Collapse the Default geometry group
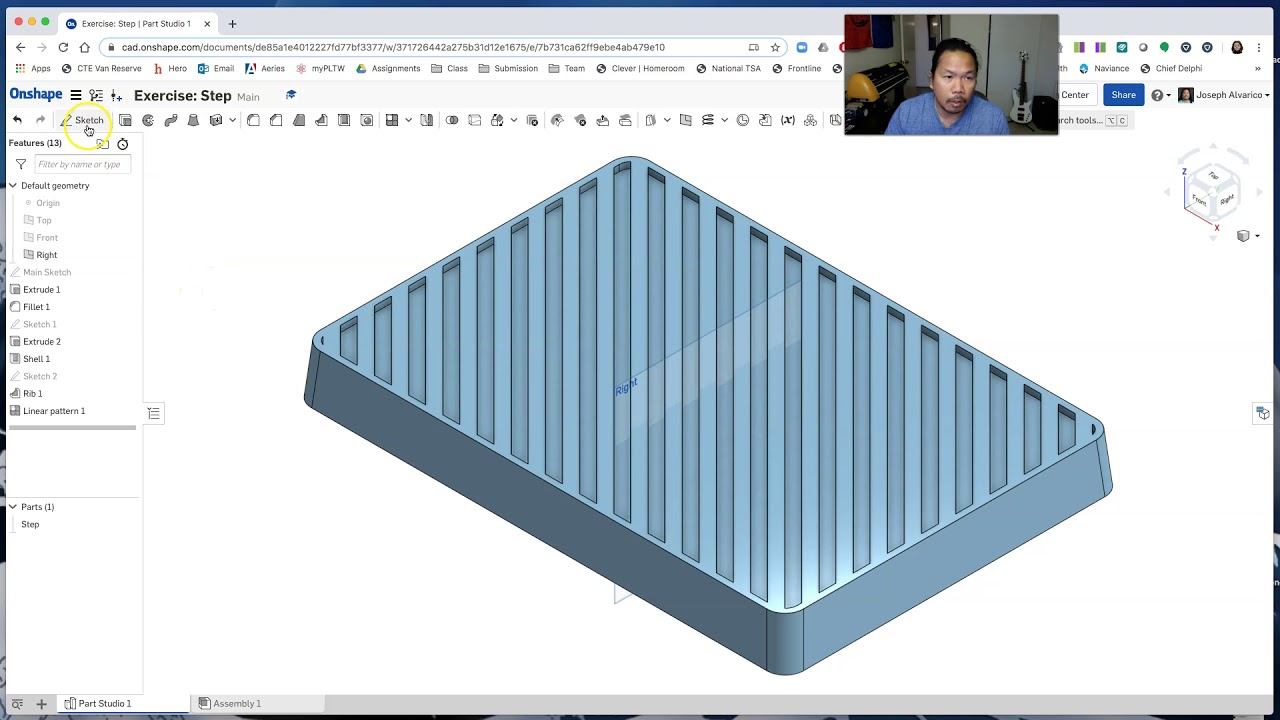Screen dimensions: 1280x720 coord(13,186)
